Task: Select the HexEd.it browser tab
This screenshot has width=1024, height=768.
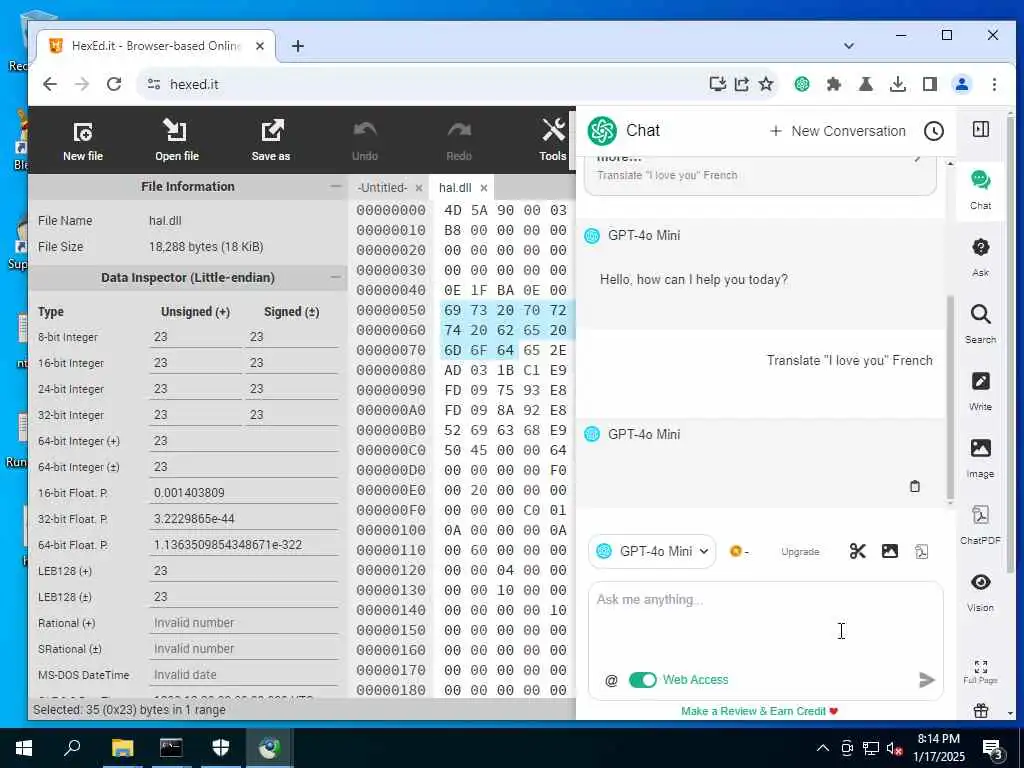Action: click(x=157, y=46)
